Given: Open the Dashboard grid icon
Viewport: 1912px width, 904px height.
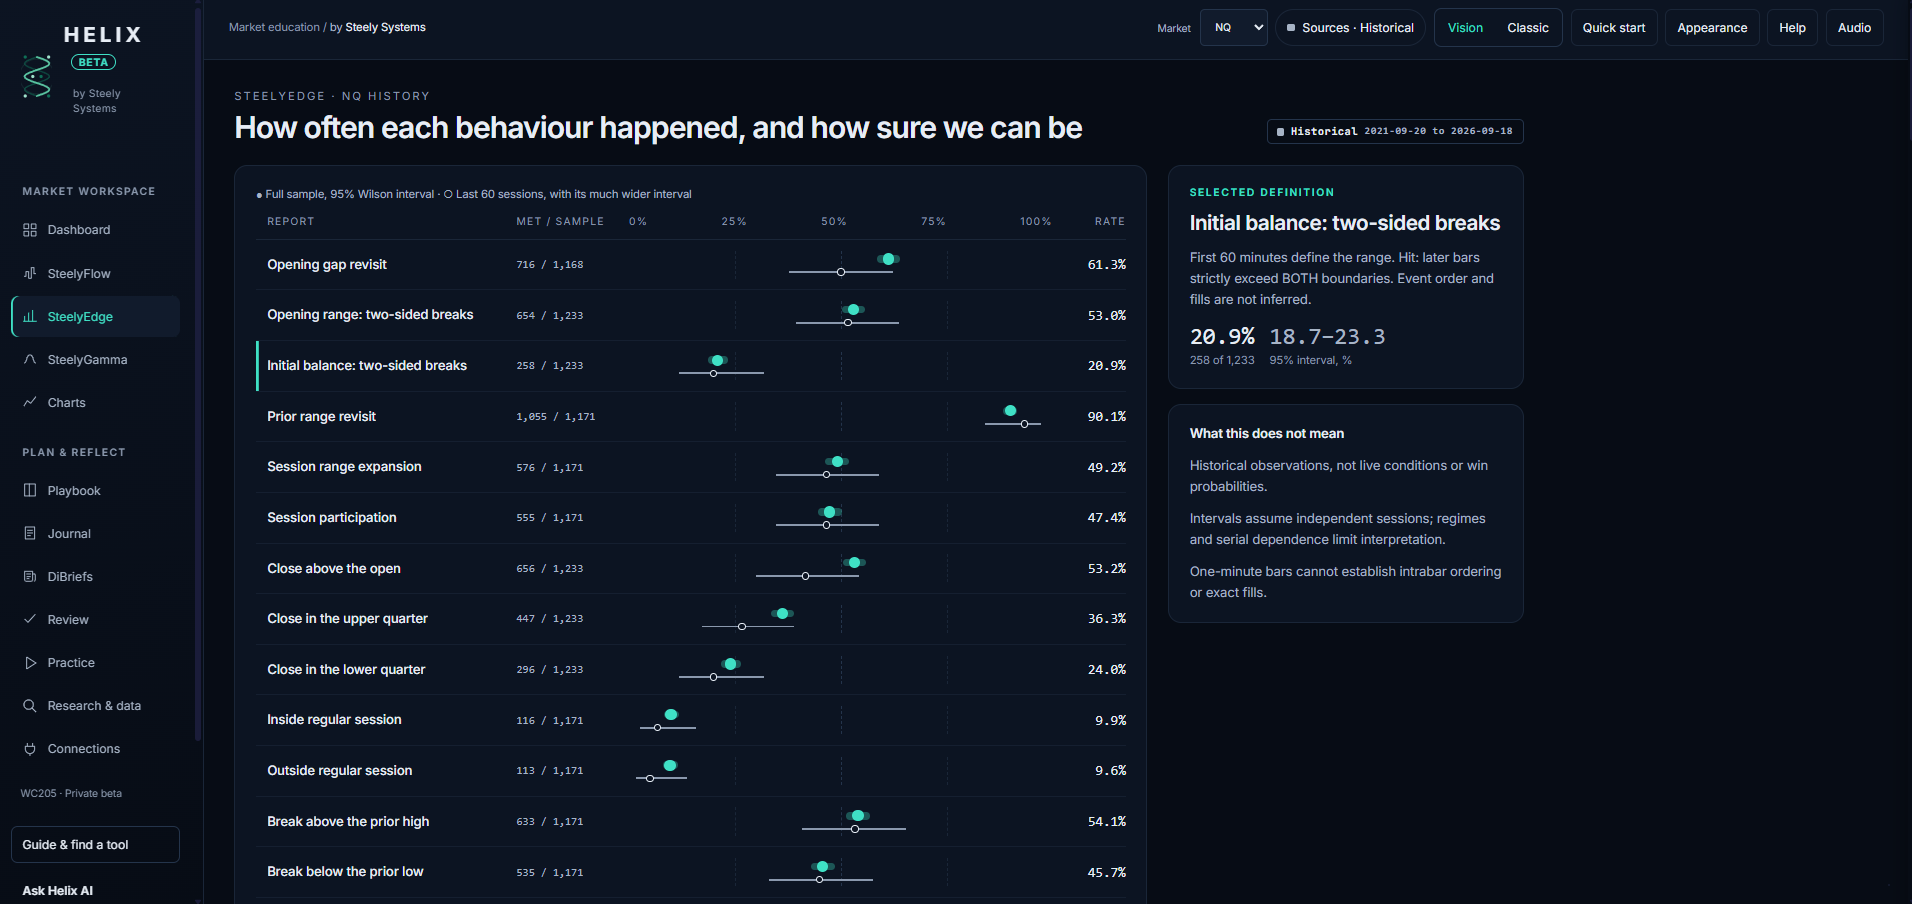Looking at the screenshot, I should point(30,230).
